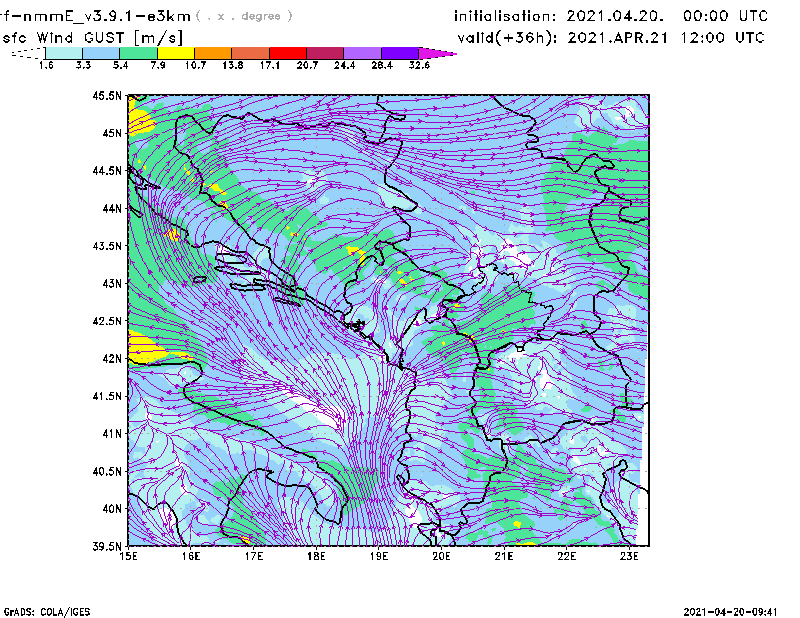
Task: Click the 20.7 legend value
Action: tap(307, 65)
